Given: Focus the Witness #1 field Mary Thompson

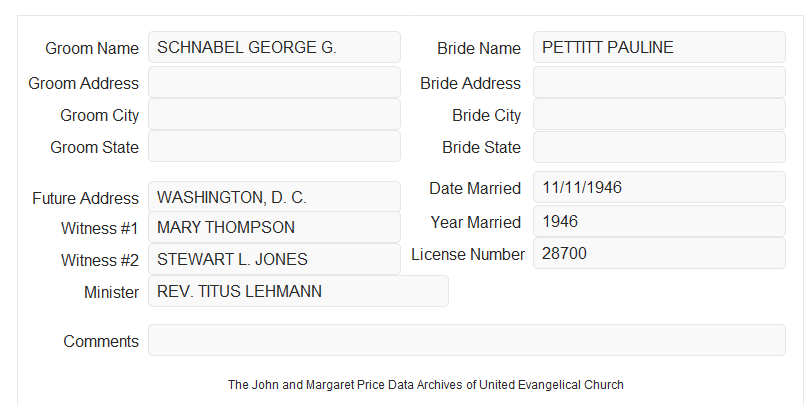Looking at the screenshot, I should 274,227.
